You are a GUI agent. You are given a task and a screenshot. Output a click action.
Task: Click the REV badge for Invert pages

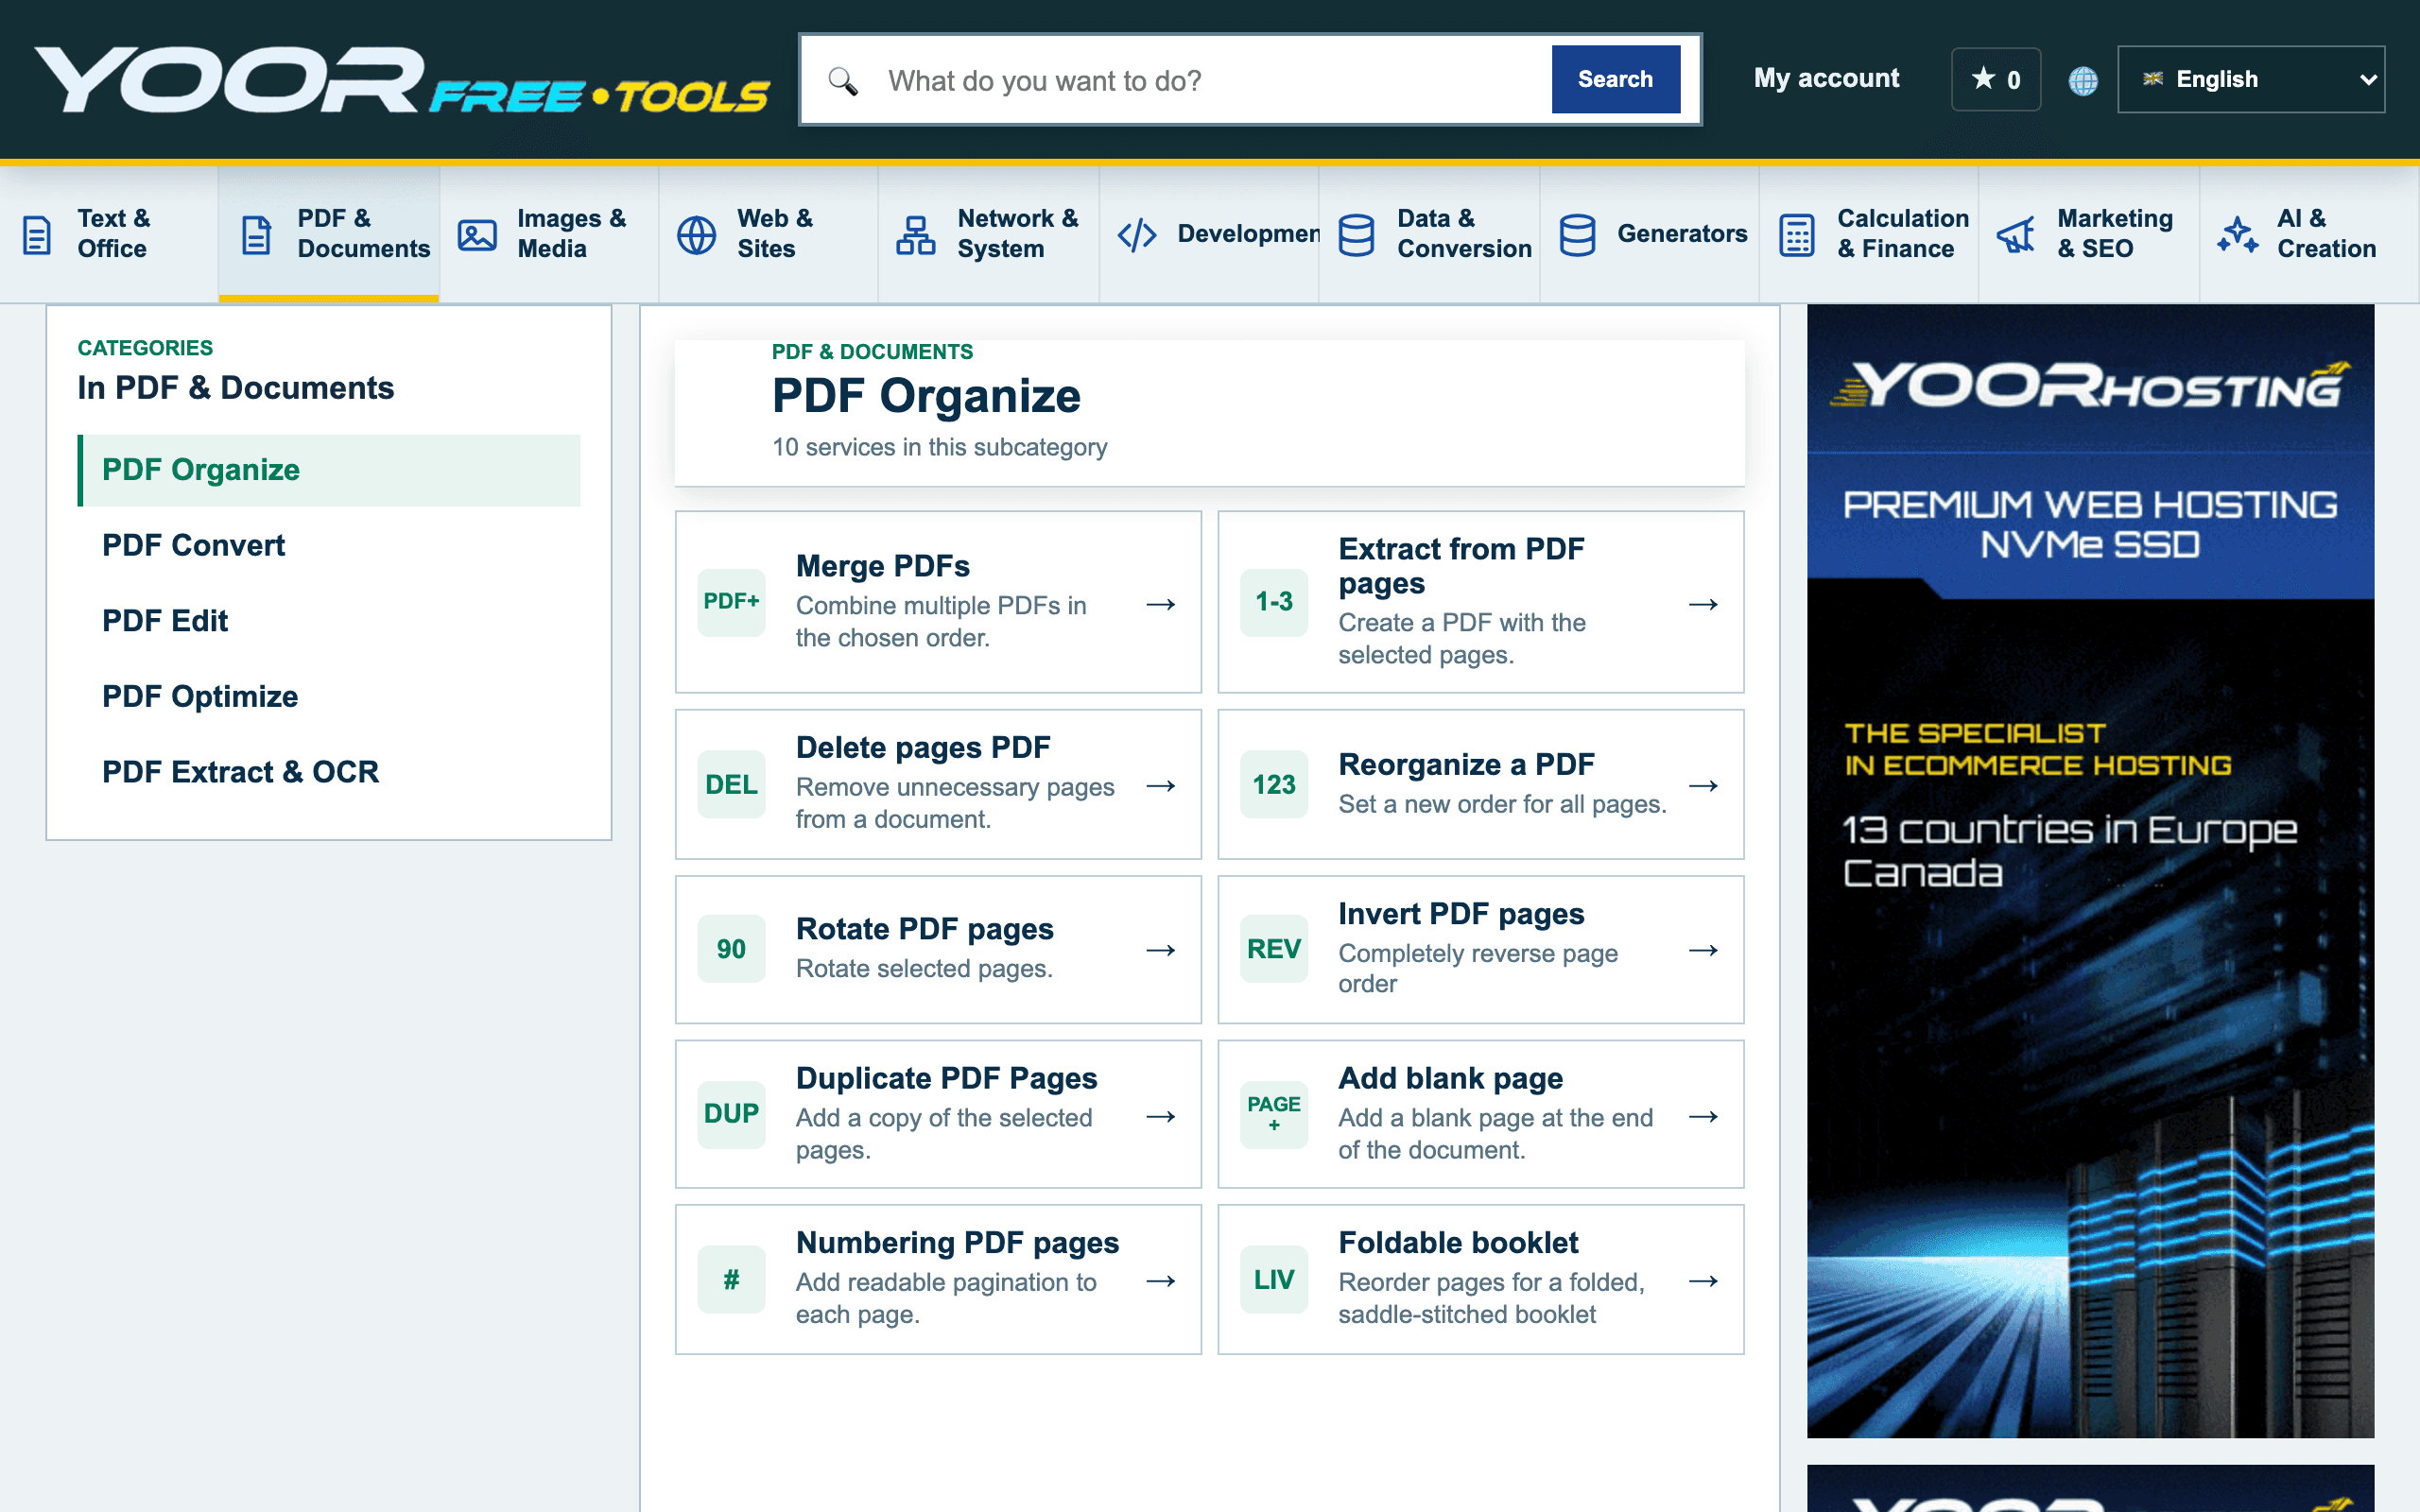coord(1274,949)
